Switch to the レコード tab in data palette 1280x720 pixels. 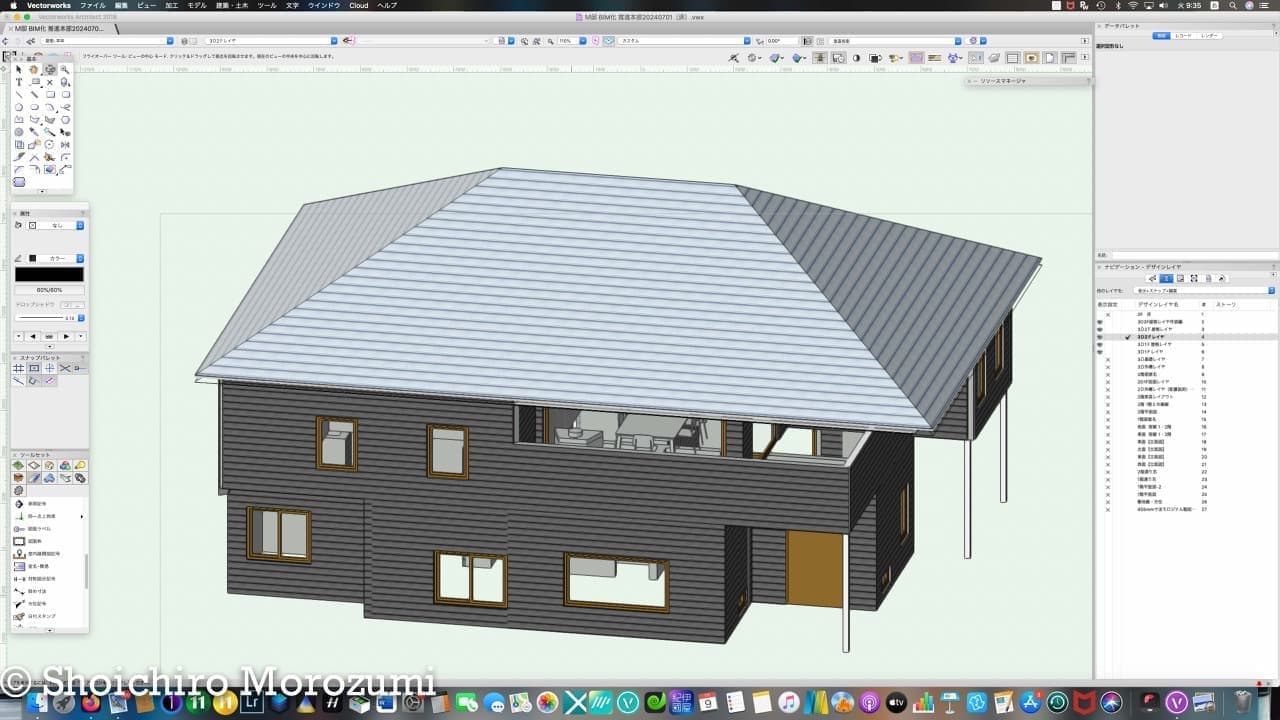tap(1184, 35)
